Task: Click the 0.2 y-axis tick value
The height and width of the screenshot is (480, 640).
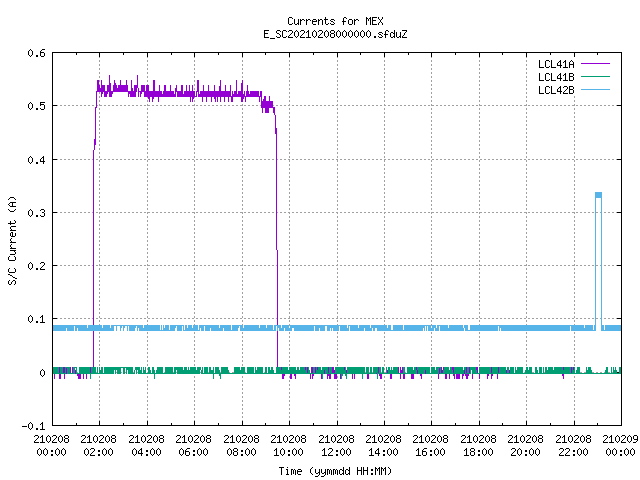Action: [36, 266]
